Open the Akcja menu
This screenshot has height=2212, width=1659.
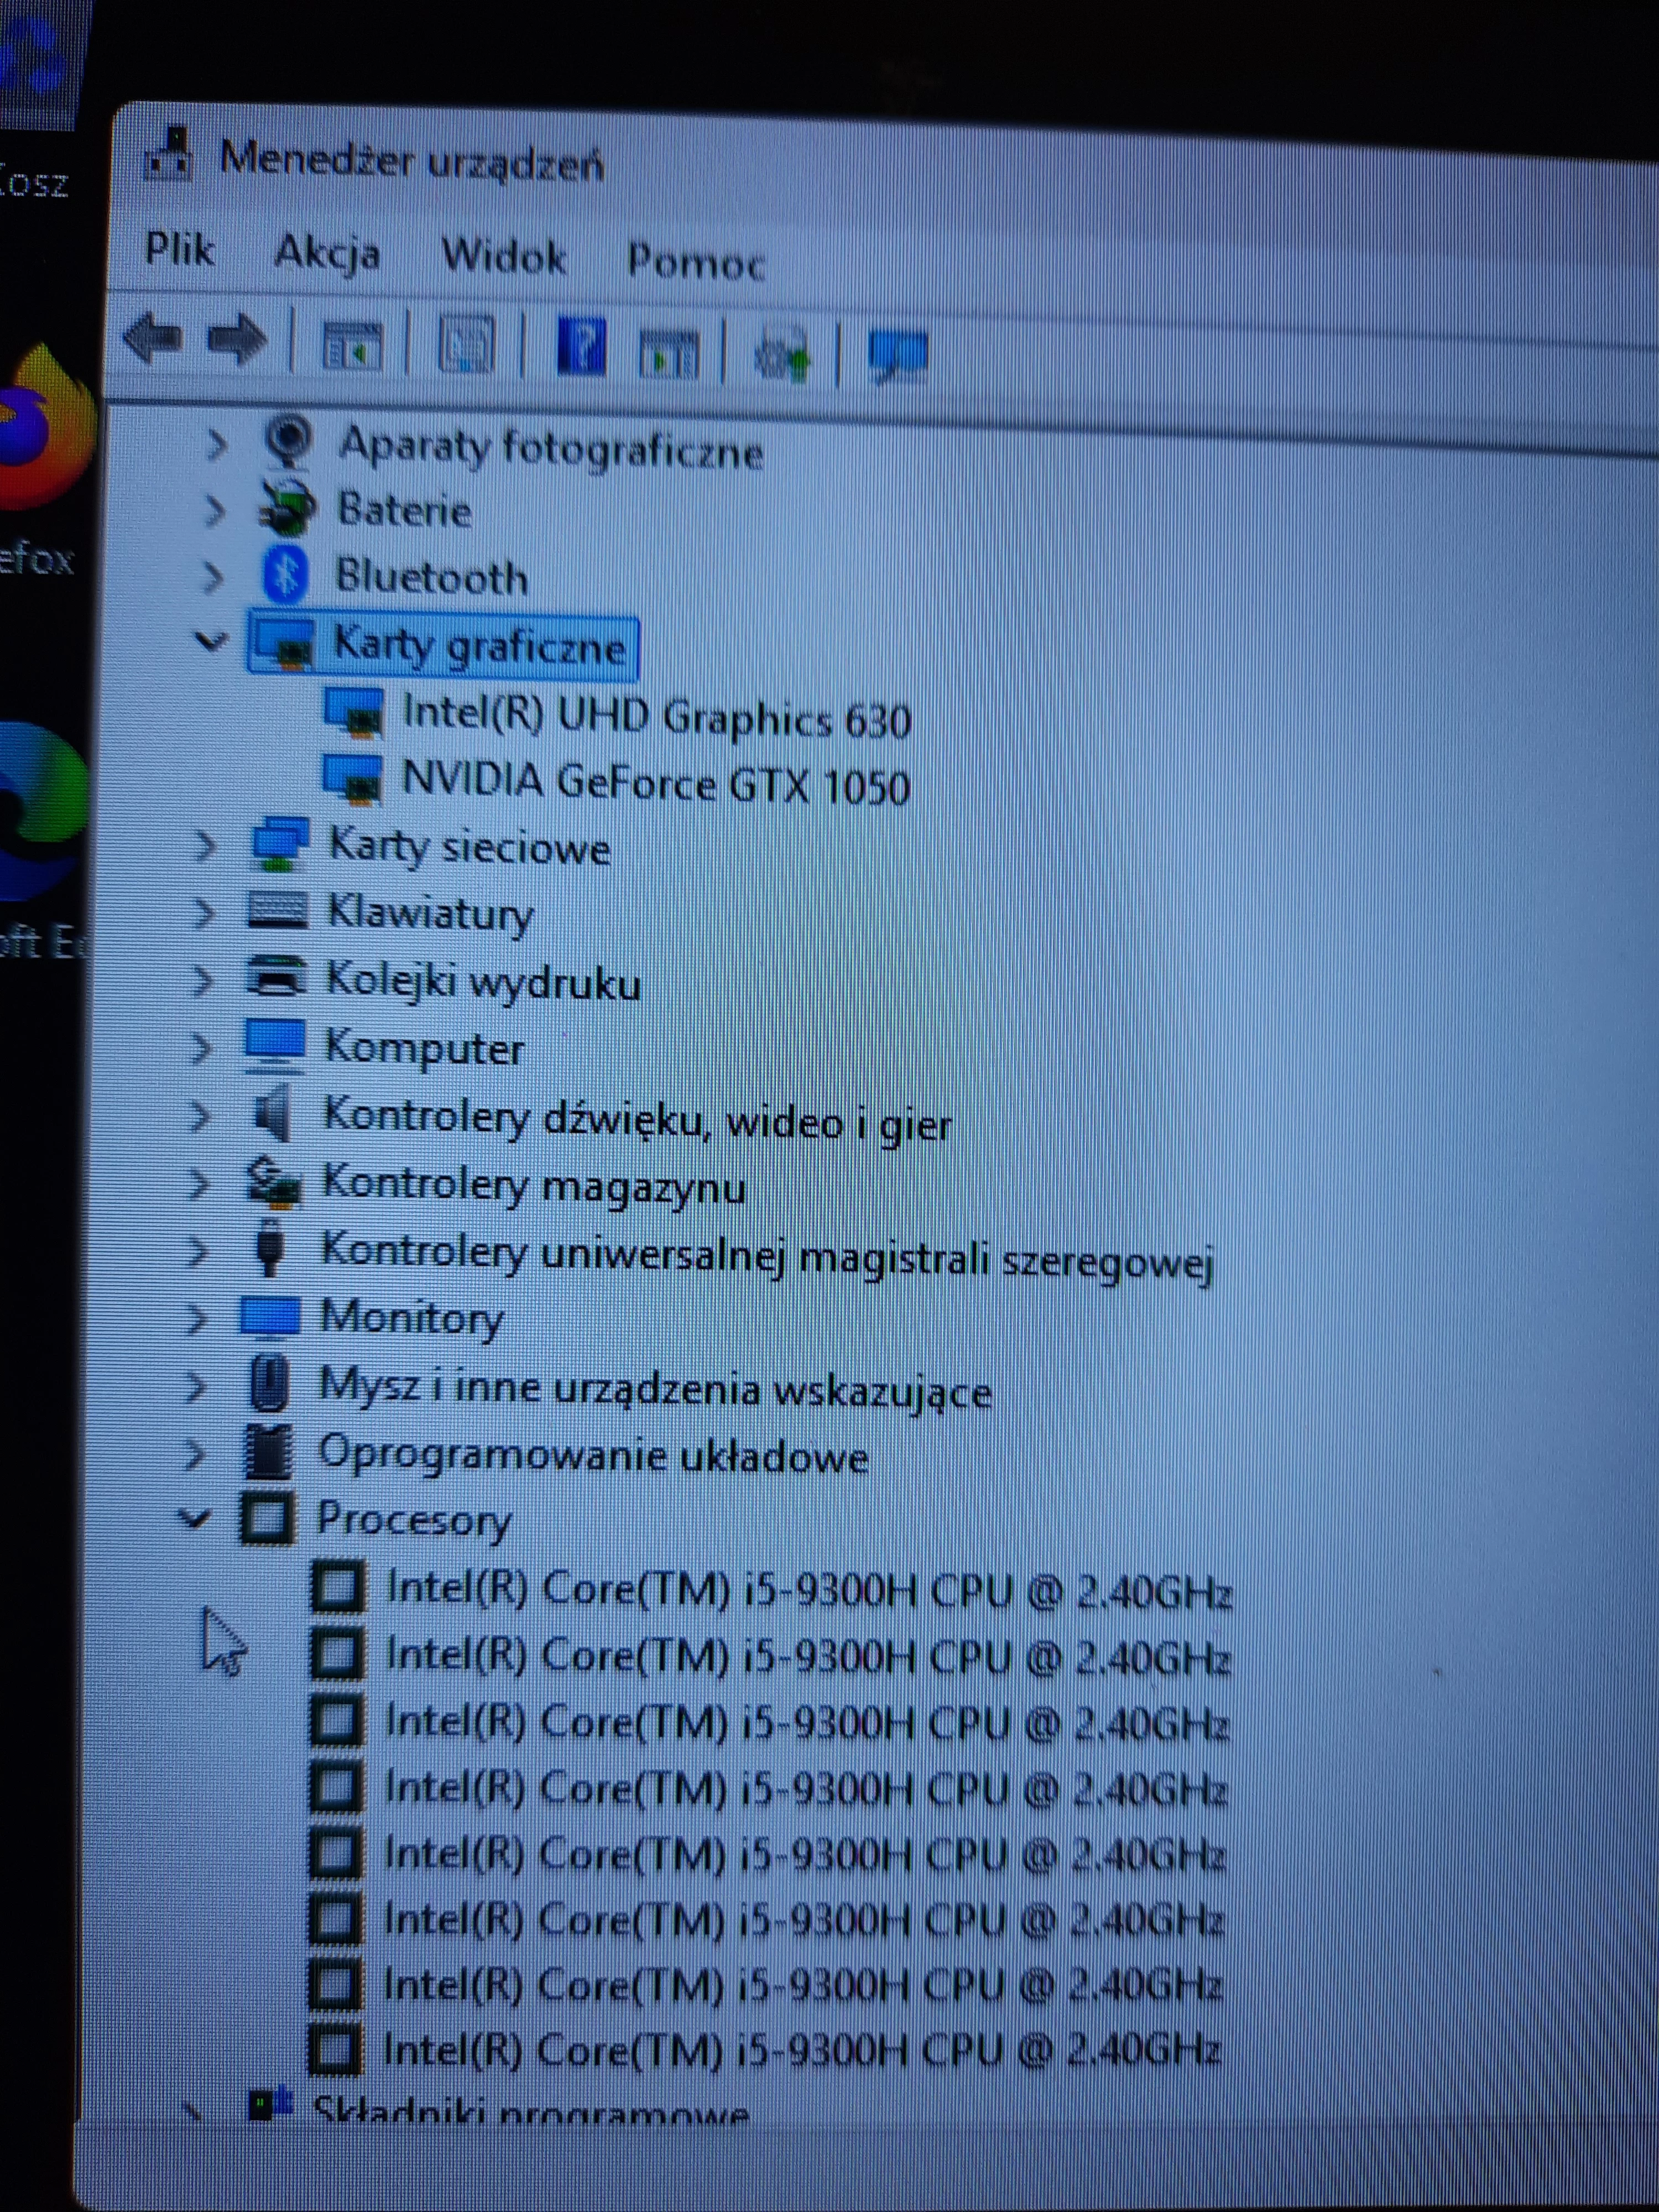[x=327, y=254]
